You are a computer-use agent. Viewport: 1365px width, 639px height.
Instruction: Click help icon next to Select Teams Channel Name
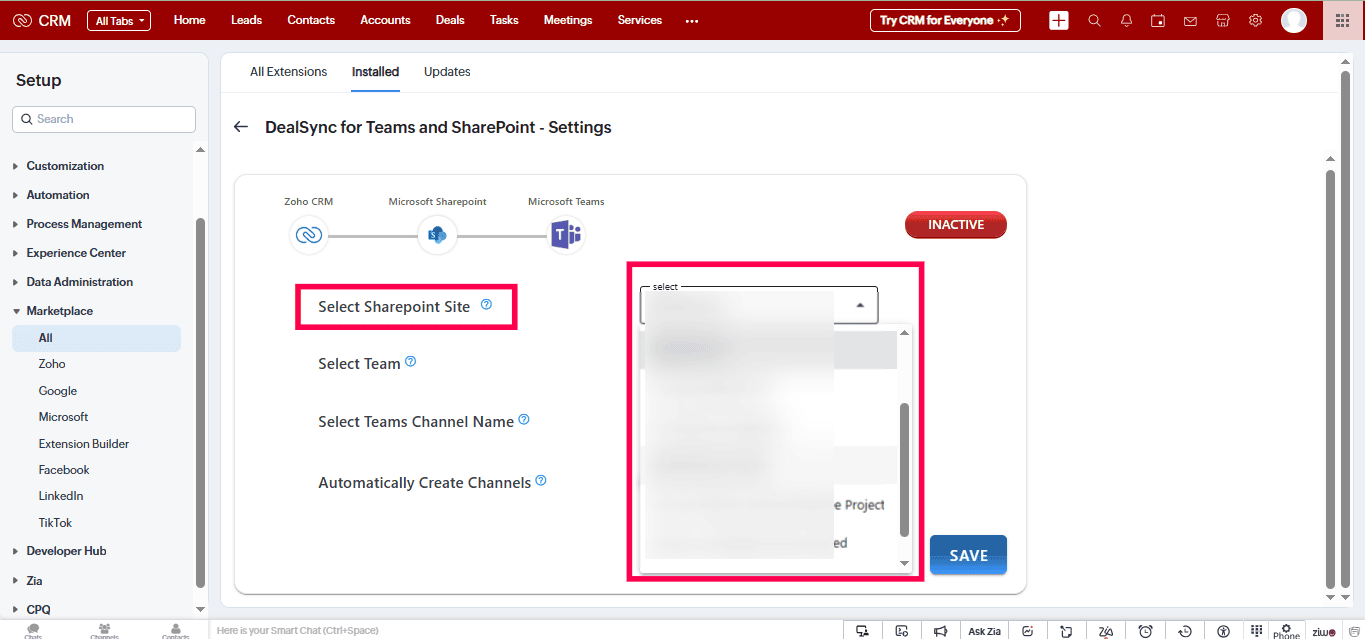point(524,420)
